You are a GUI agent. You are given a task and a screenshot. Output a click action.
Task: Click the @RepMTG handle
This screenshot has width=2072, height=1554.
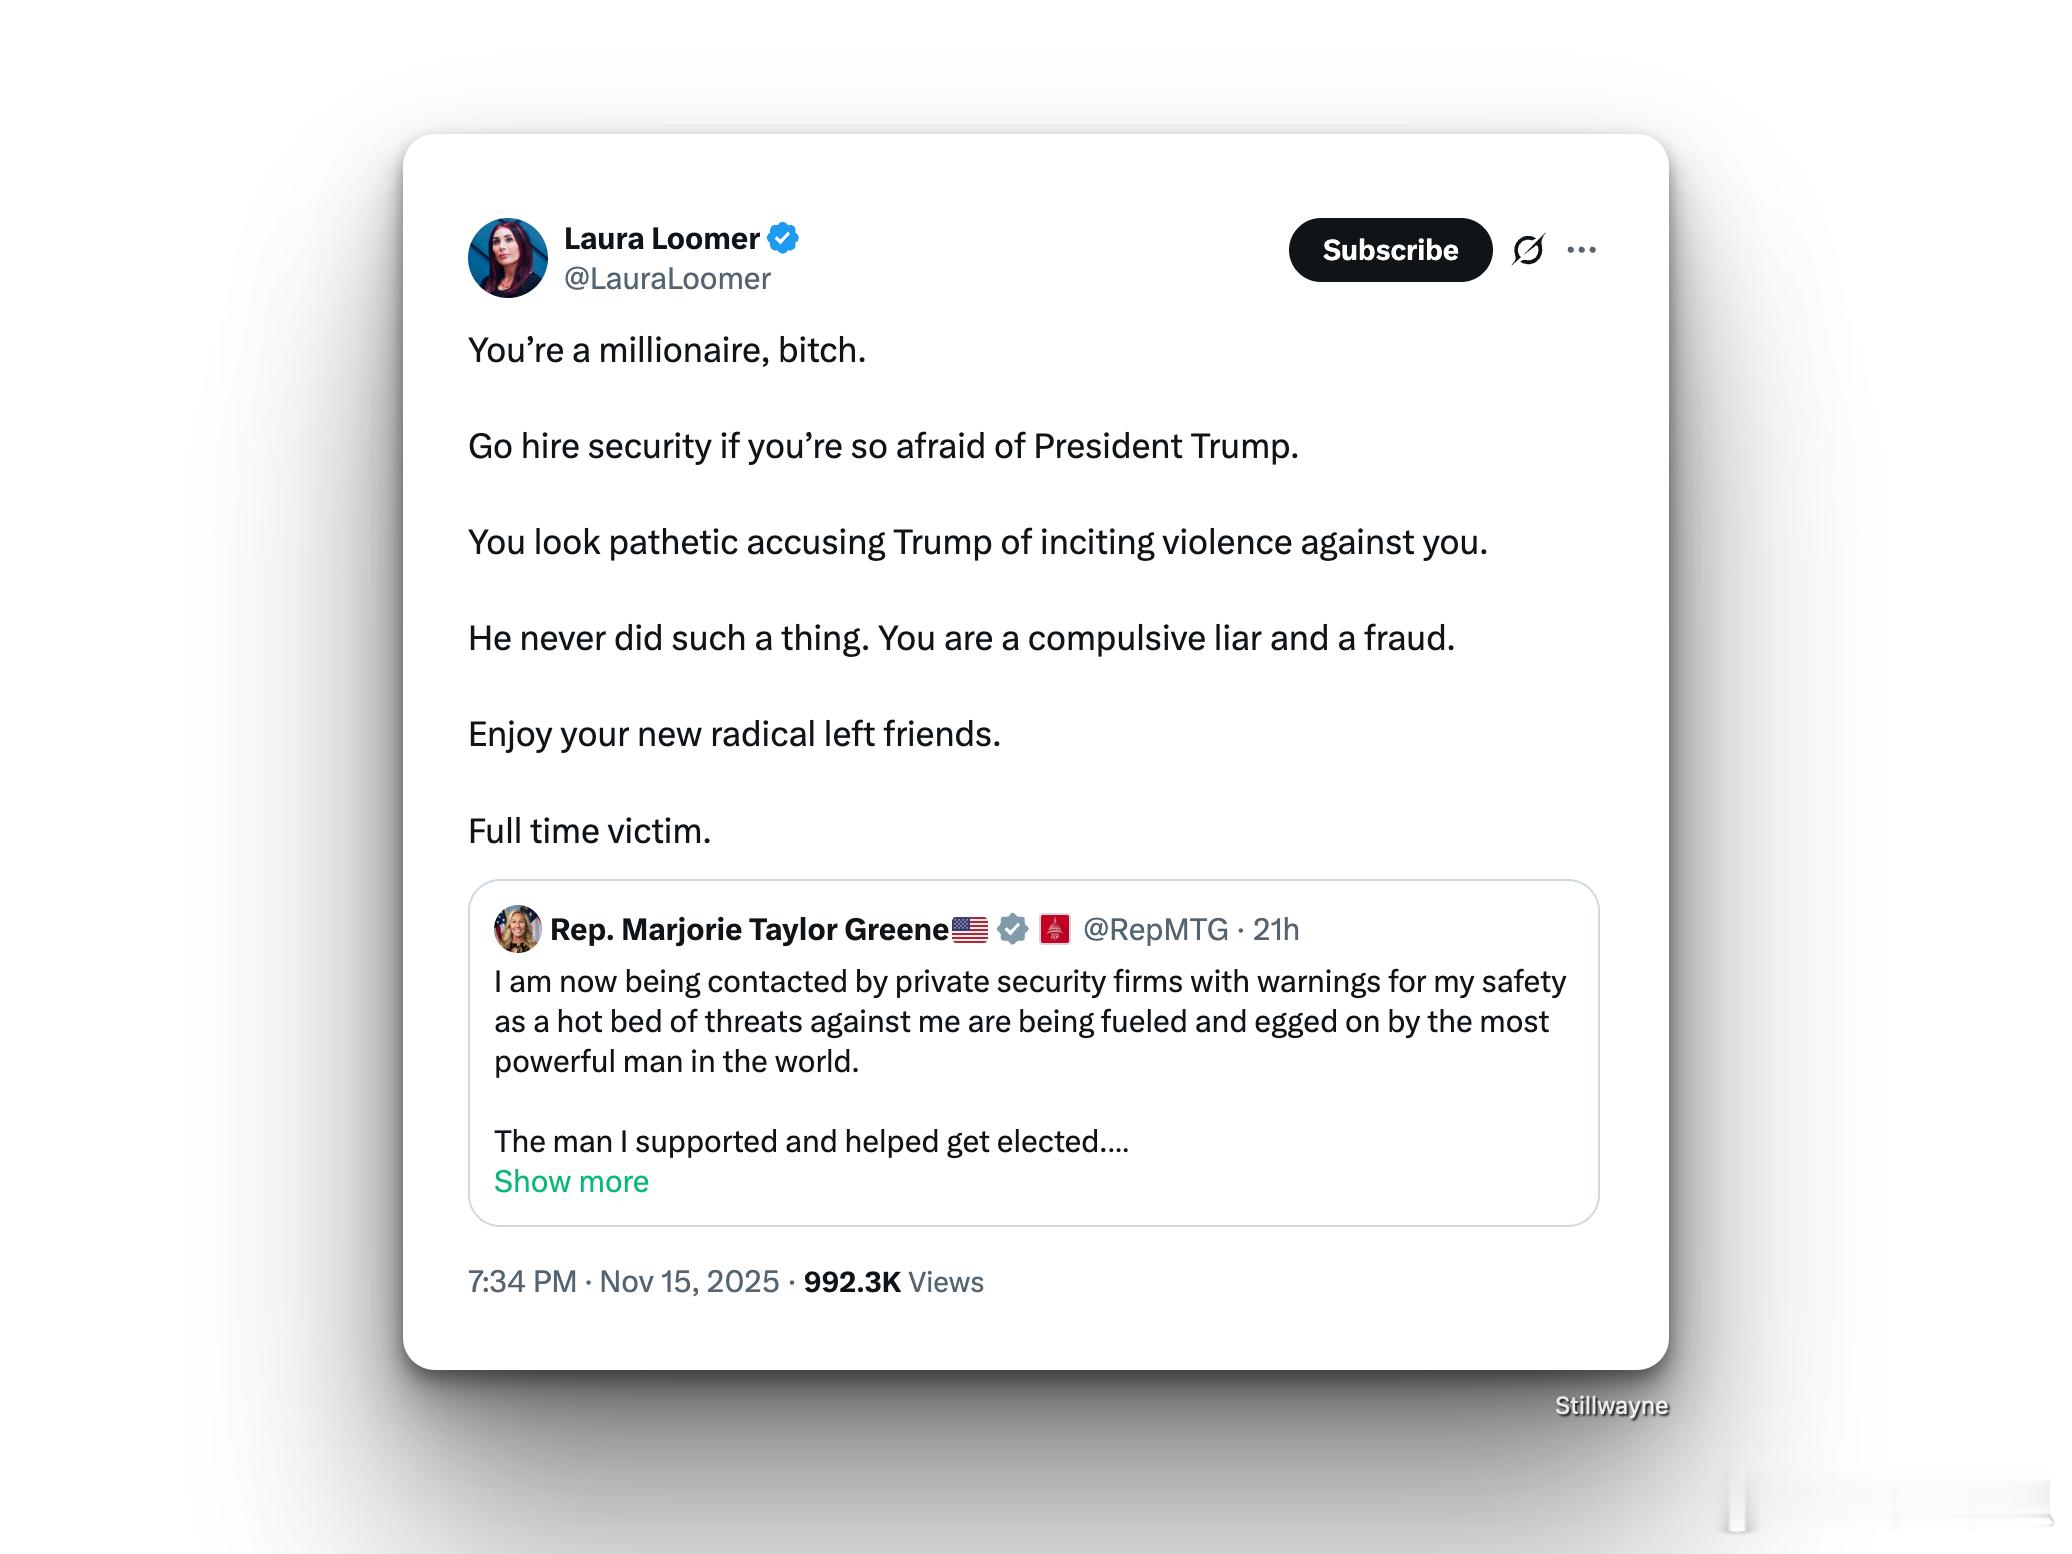click(x=1155, y=930)
